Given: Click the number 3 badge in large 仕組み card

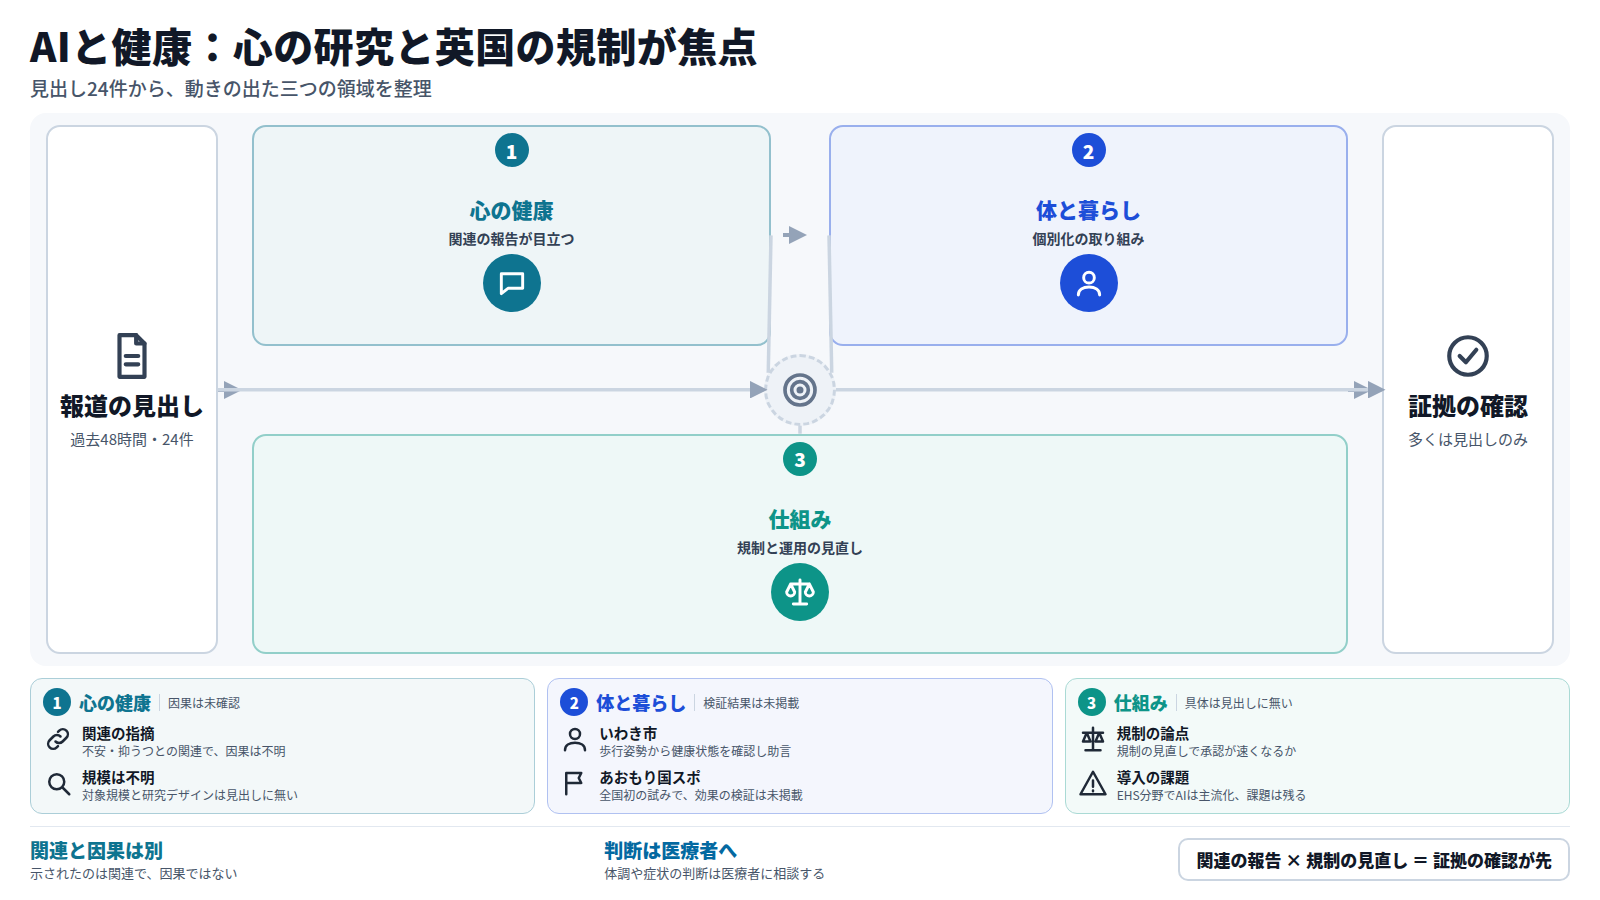Looking at the screenshot, I should tap(800, 460).
